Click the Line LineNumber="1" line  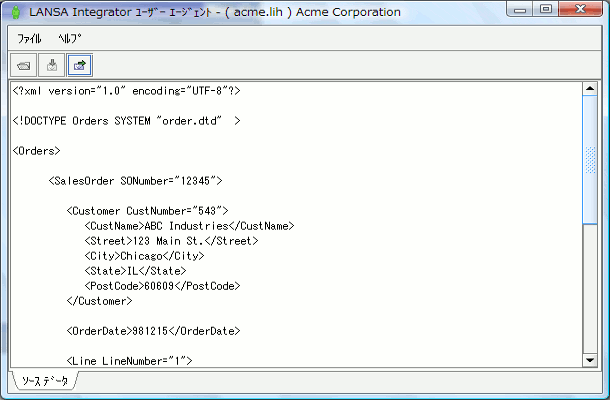click(130, 361)
